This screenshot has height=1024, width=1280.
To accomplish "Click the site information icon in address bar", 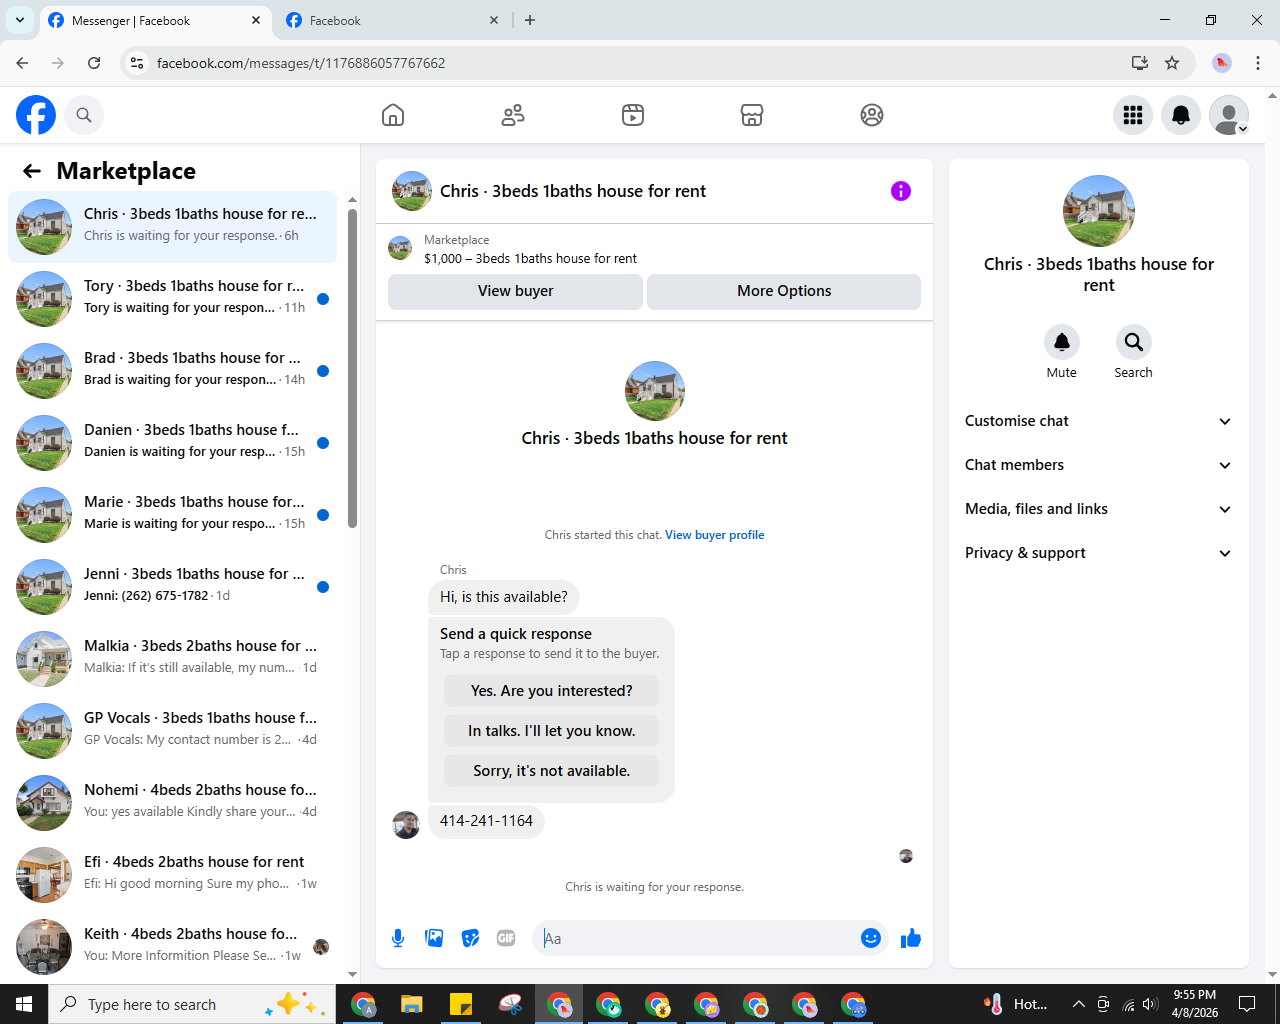I will point(138,63).
